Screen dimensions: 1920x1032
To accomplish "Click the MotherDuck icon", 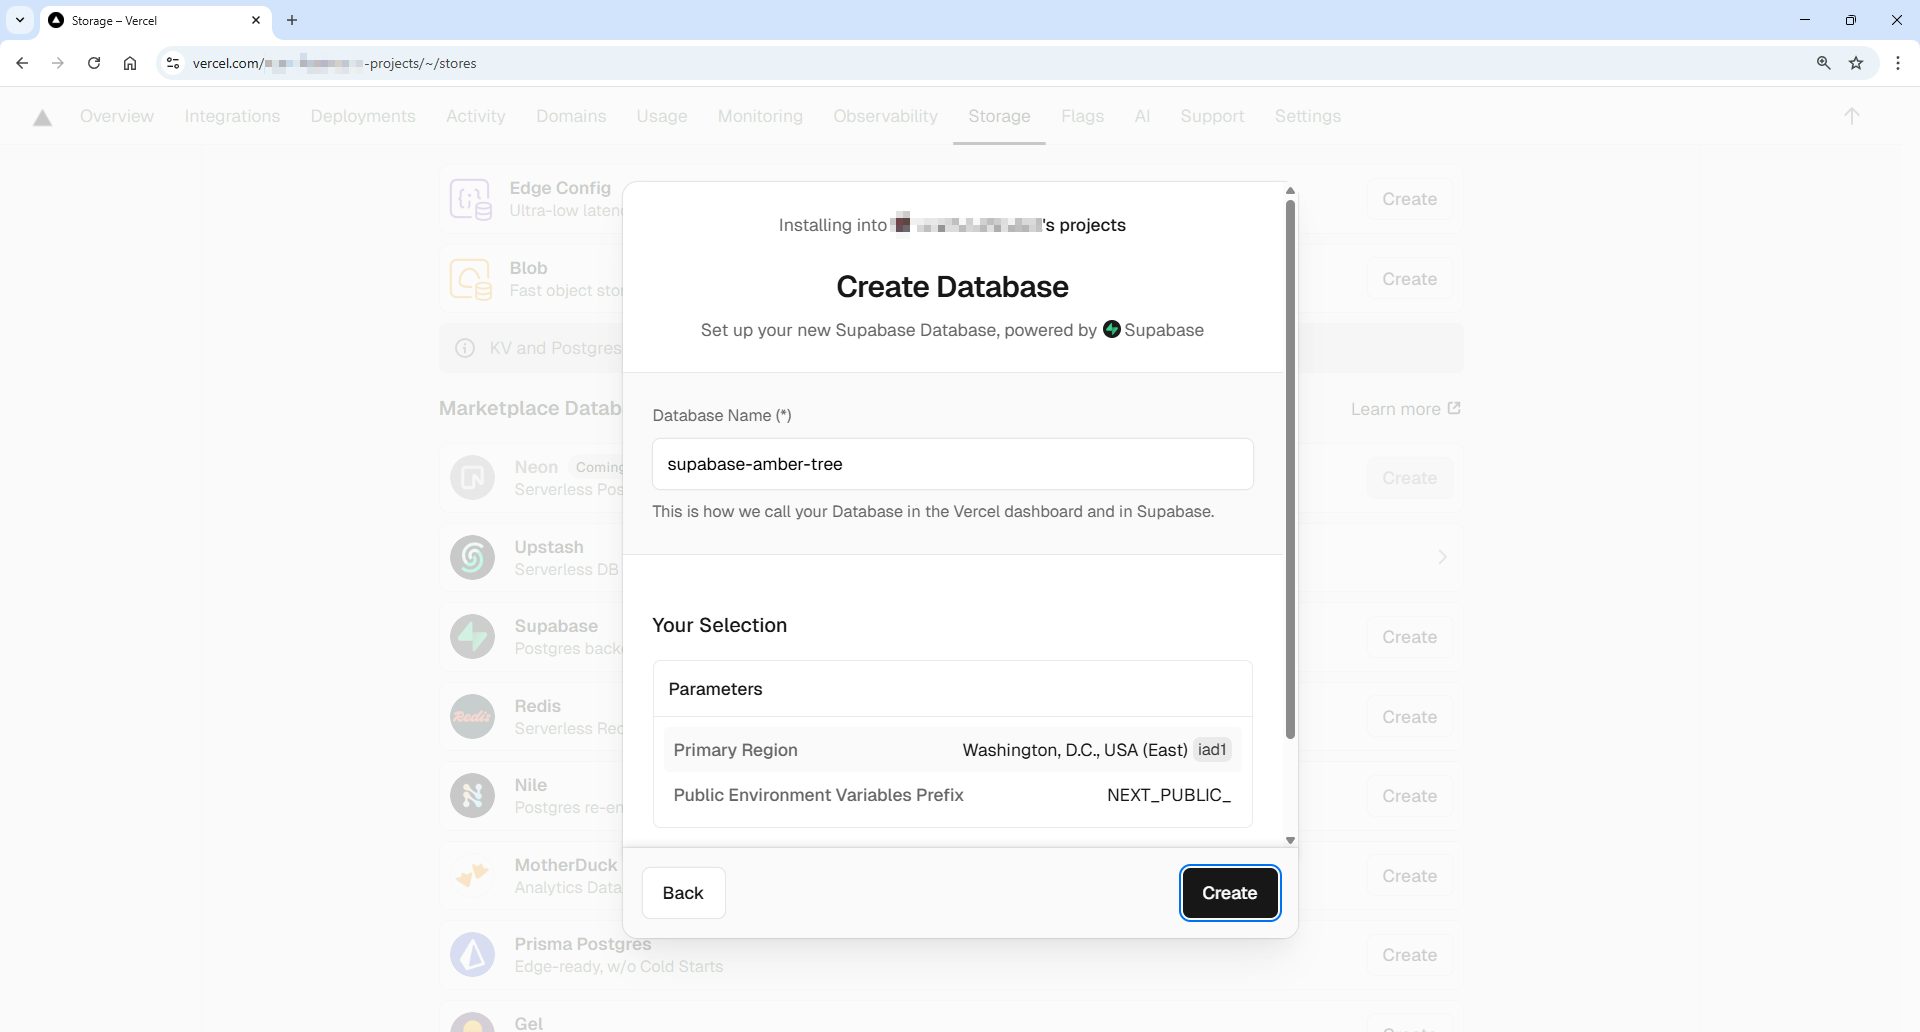I will 472,875.
